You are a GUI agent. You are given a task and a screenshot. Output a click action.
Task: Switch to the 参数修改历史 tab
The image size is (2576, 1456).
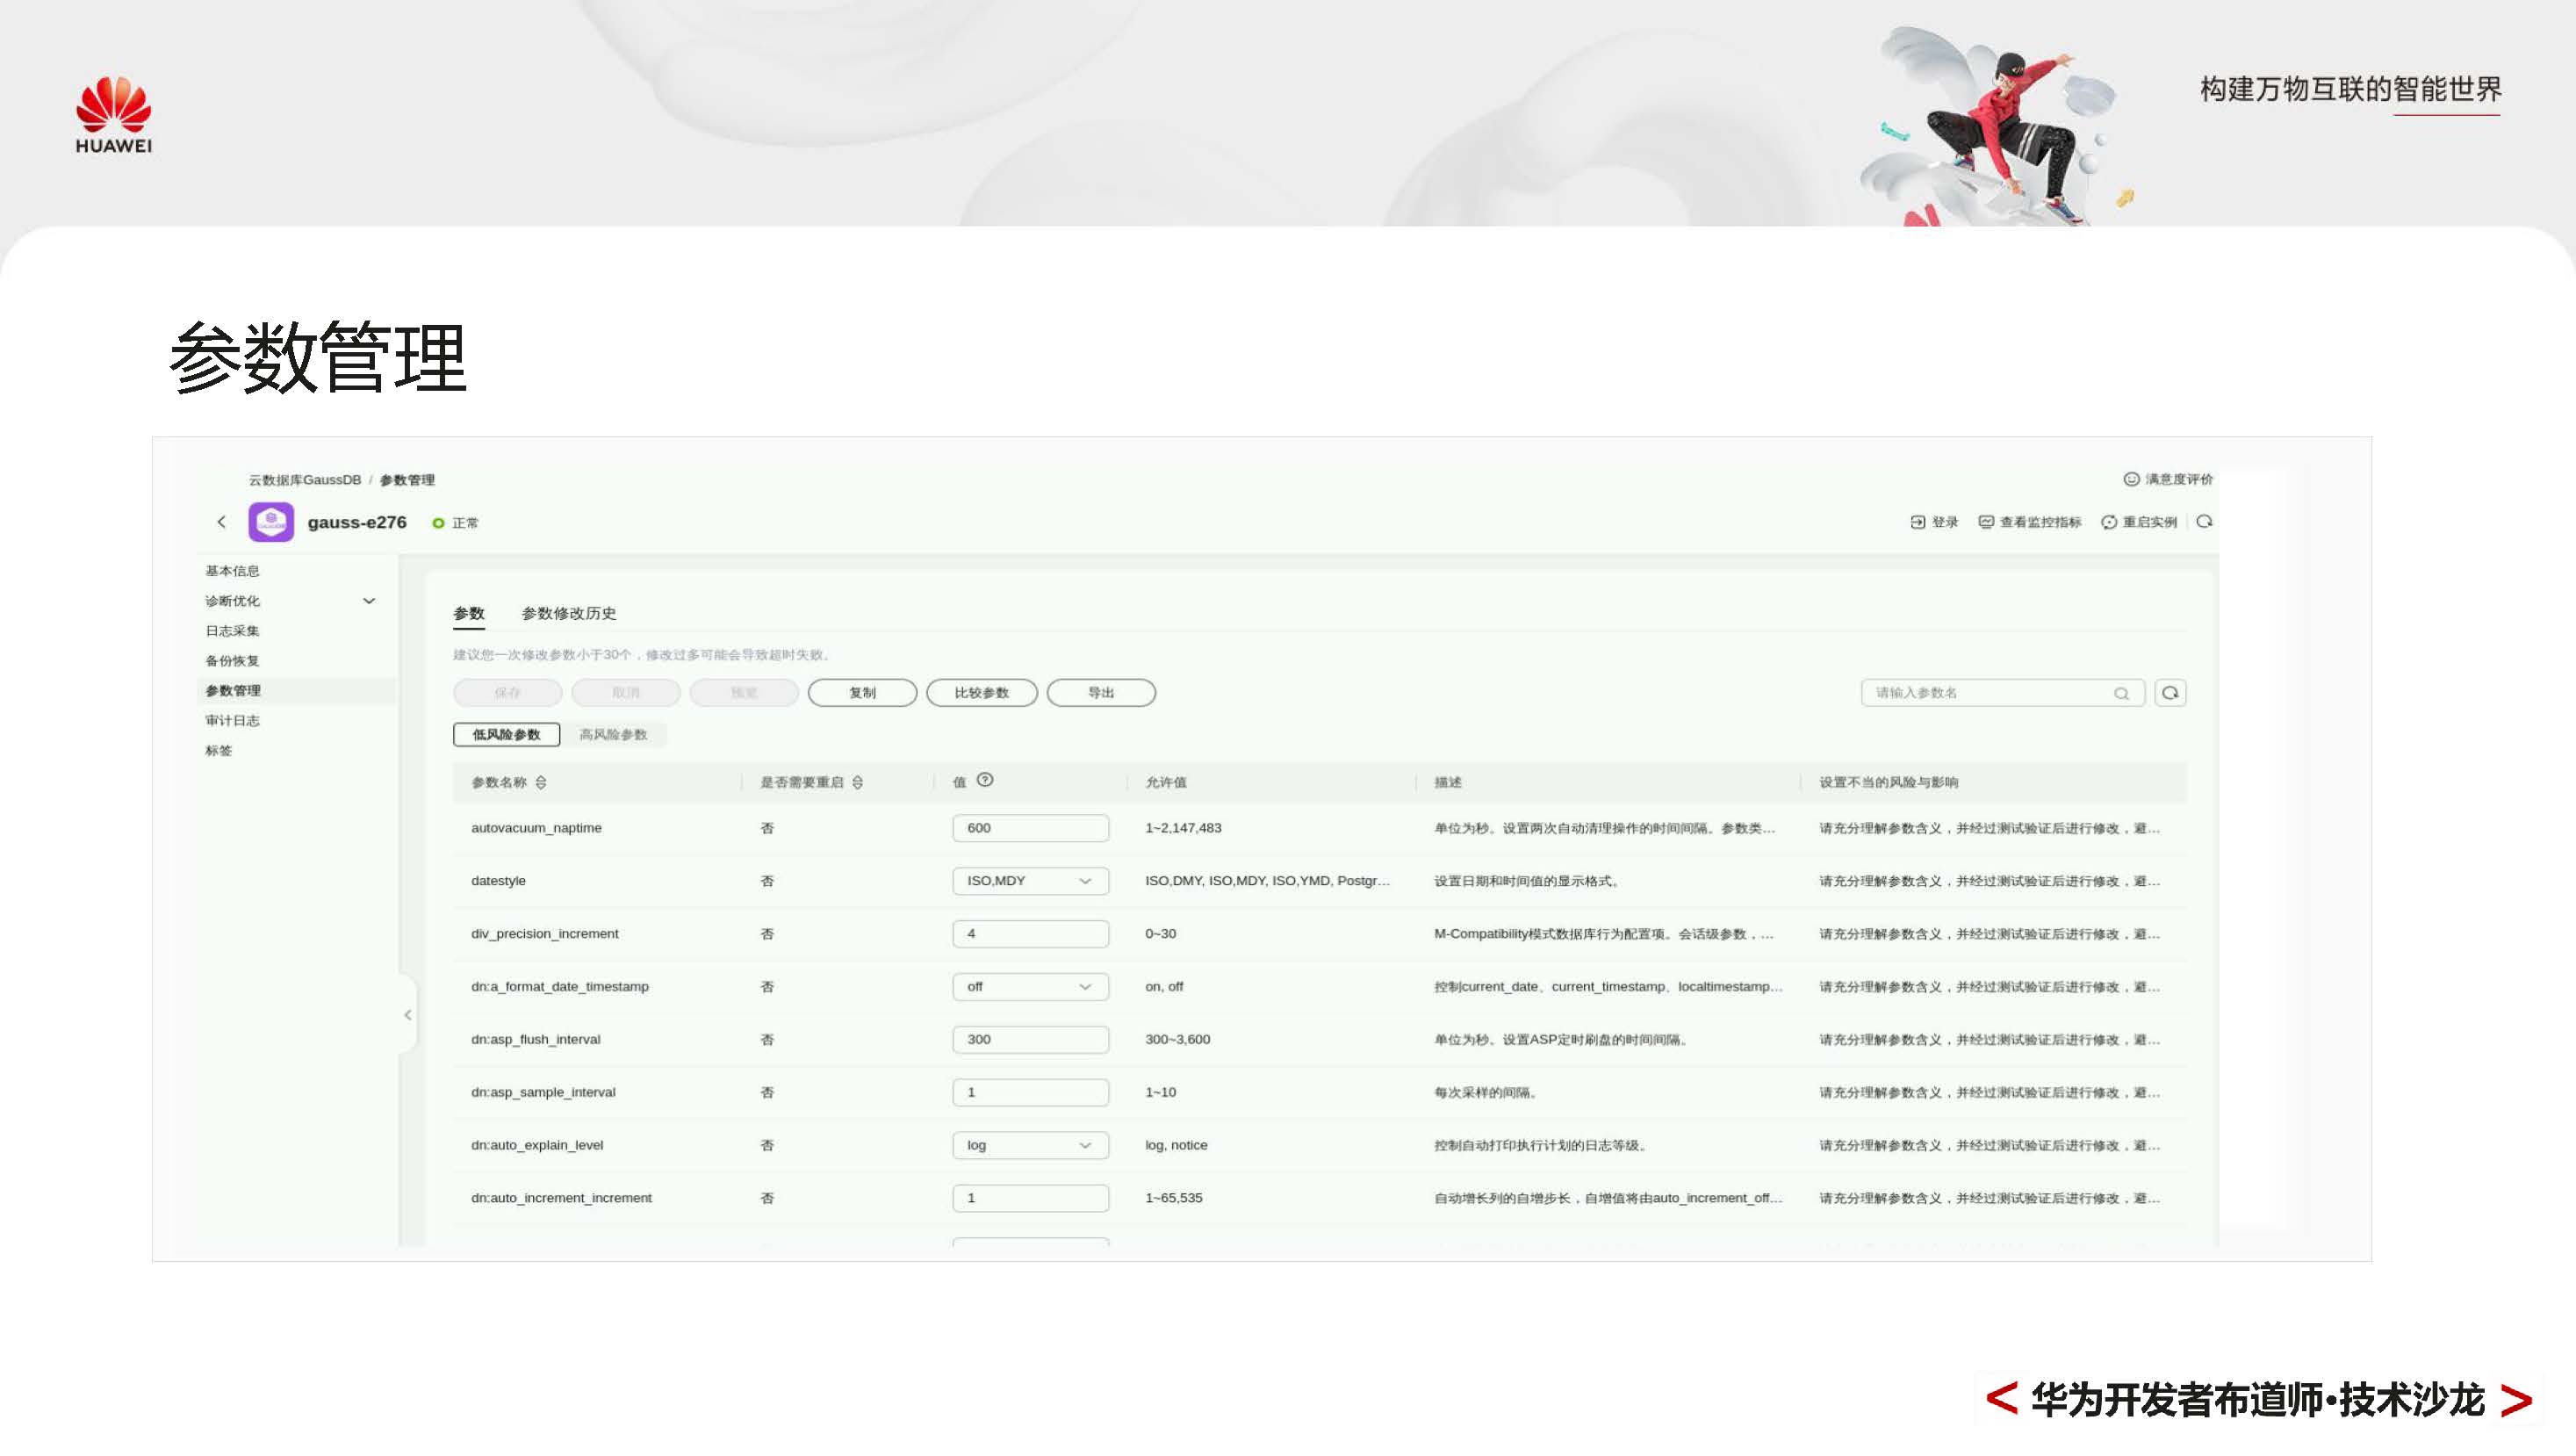569,613
